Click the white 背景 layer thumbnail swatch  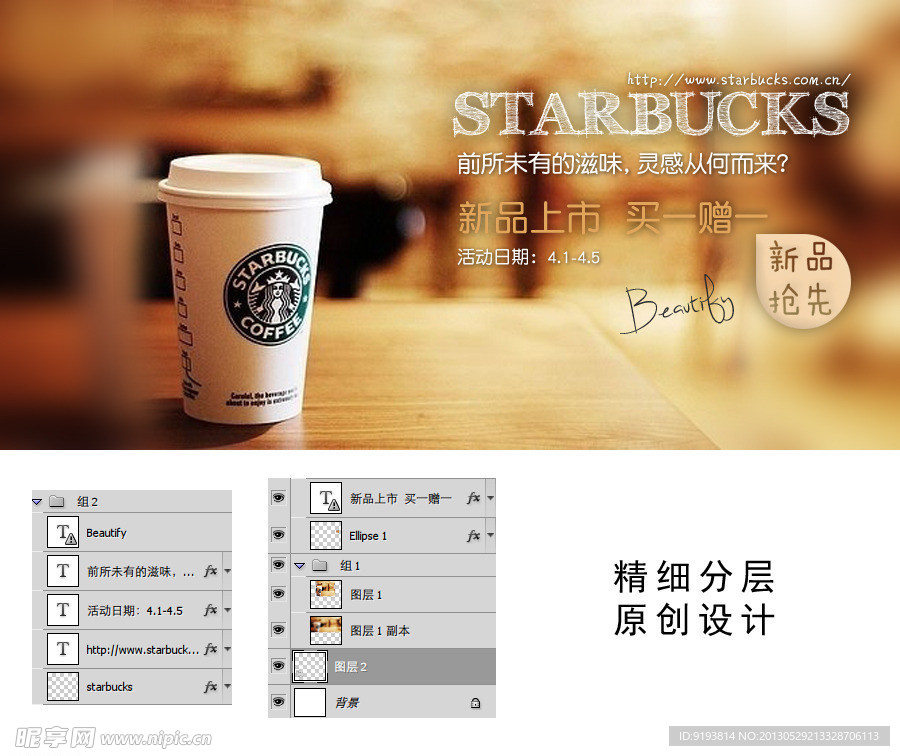click(x=309, y=703)
